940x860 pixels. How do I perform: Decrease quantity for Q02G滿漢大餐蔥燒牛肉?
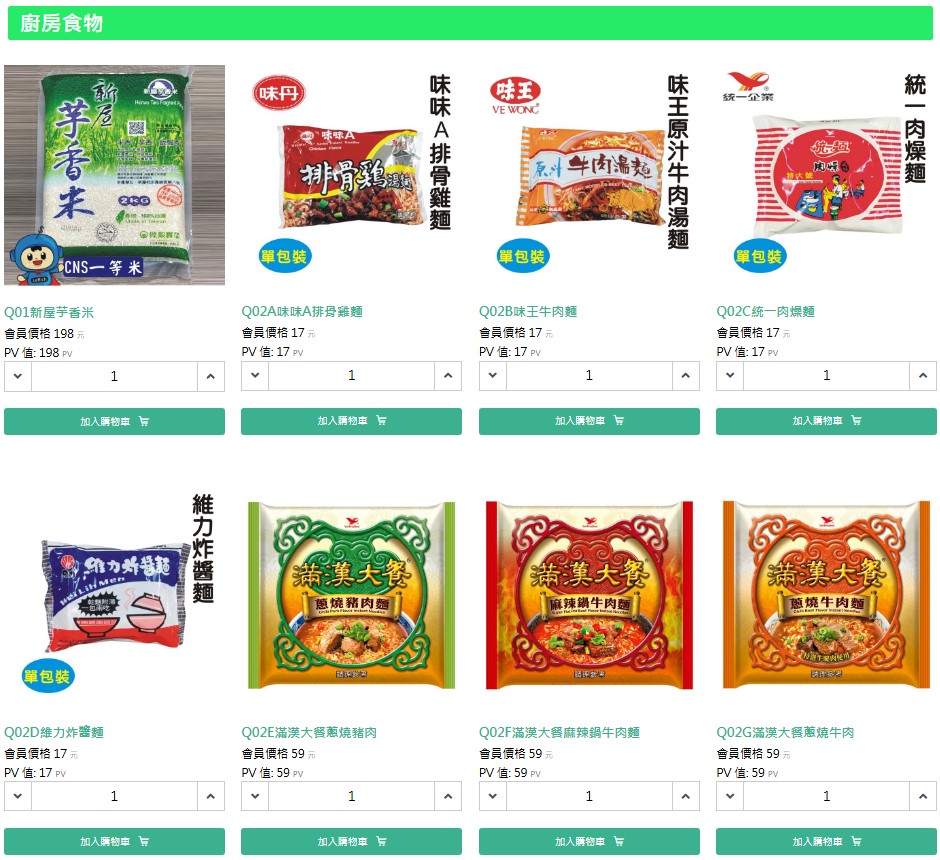730,796
